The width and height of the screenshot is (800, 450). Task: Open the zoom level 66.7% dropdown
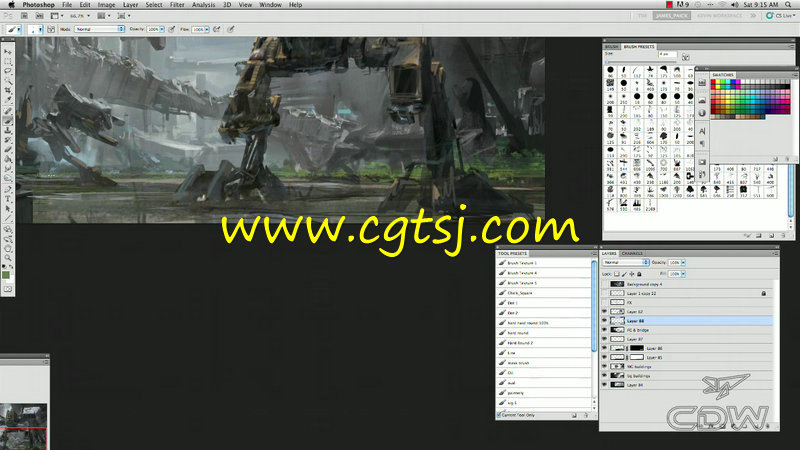tap(80, 16)
